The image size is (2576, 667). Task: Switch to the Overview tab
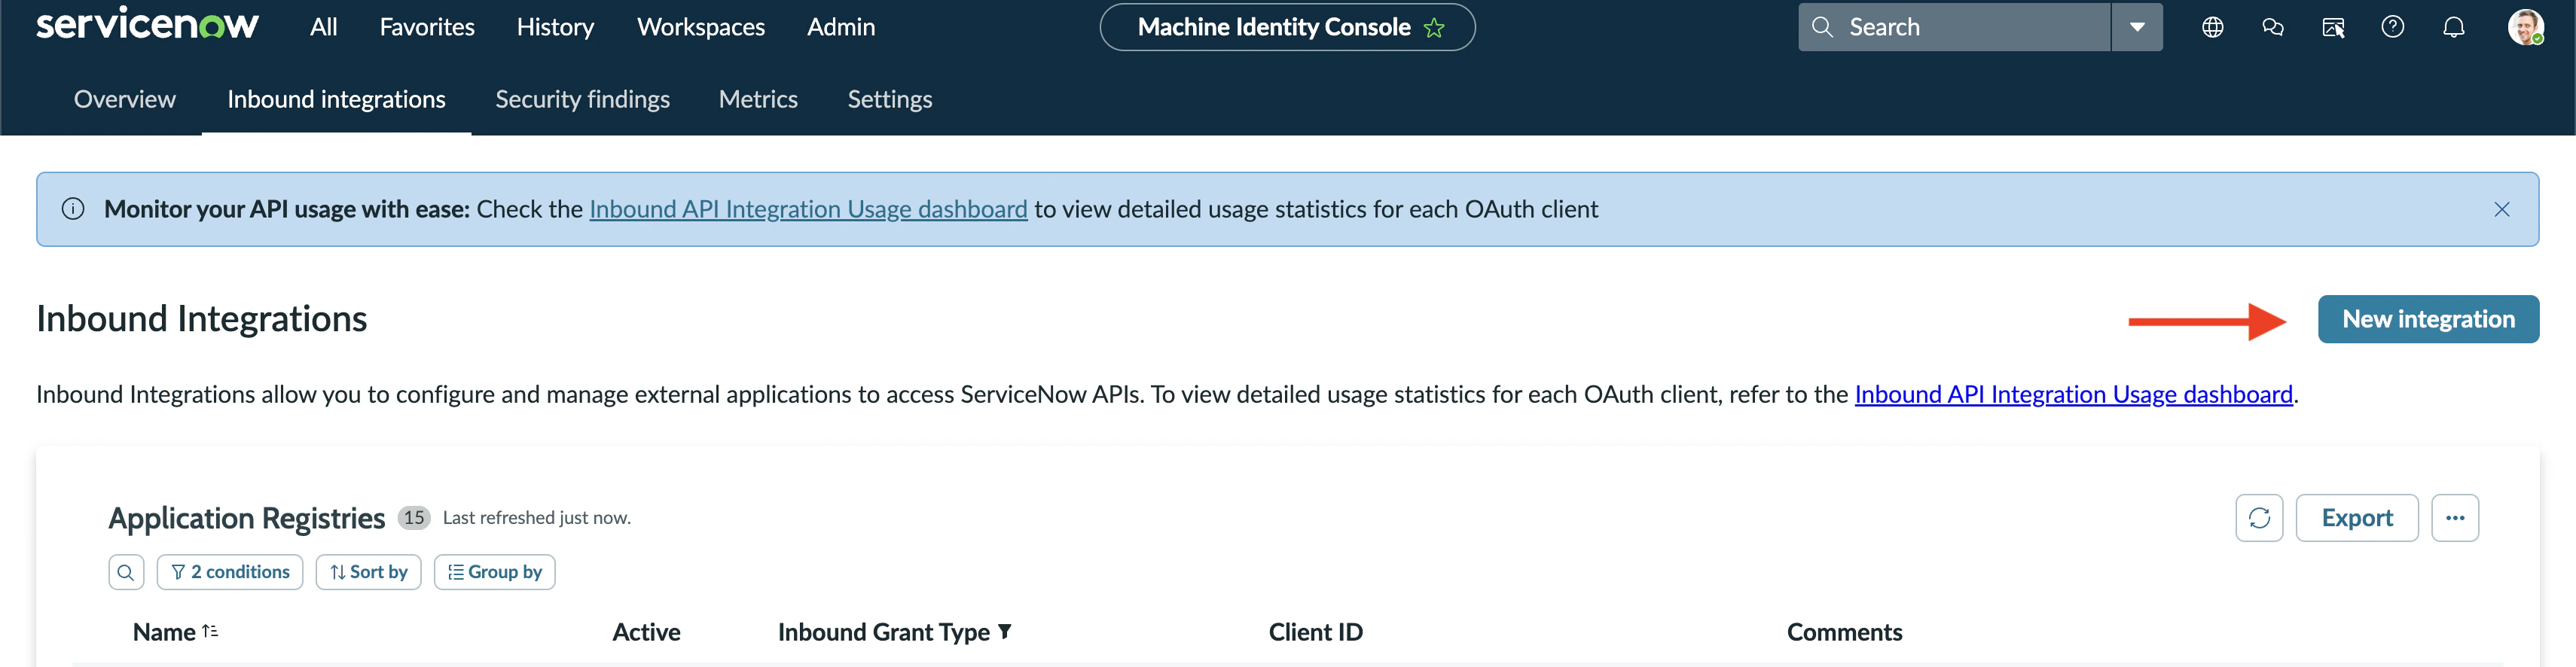click(125, 99)
